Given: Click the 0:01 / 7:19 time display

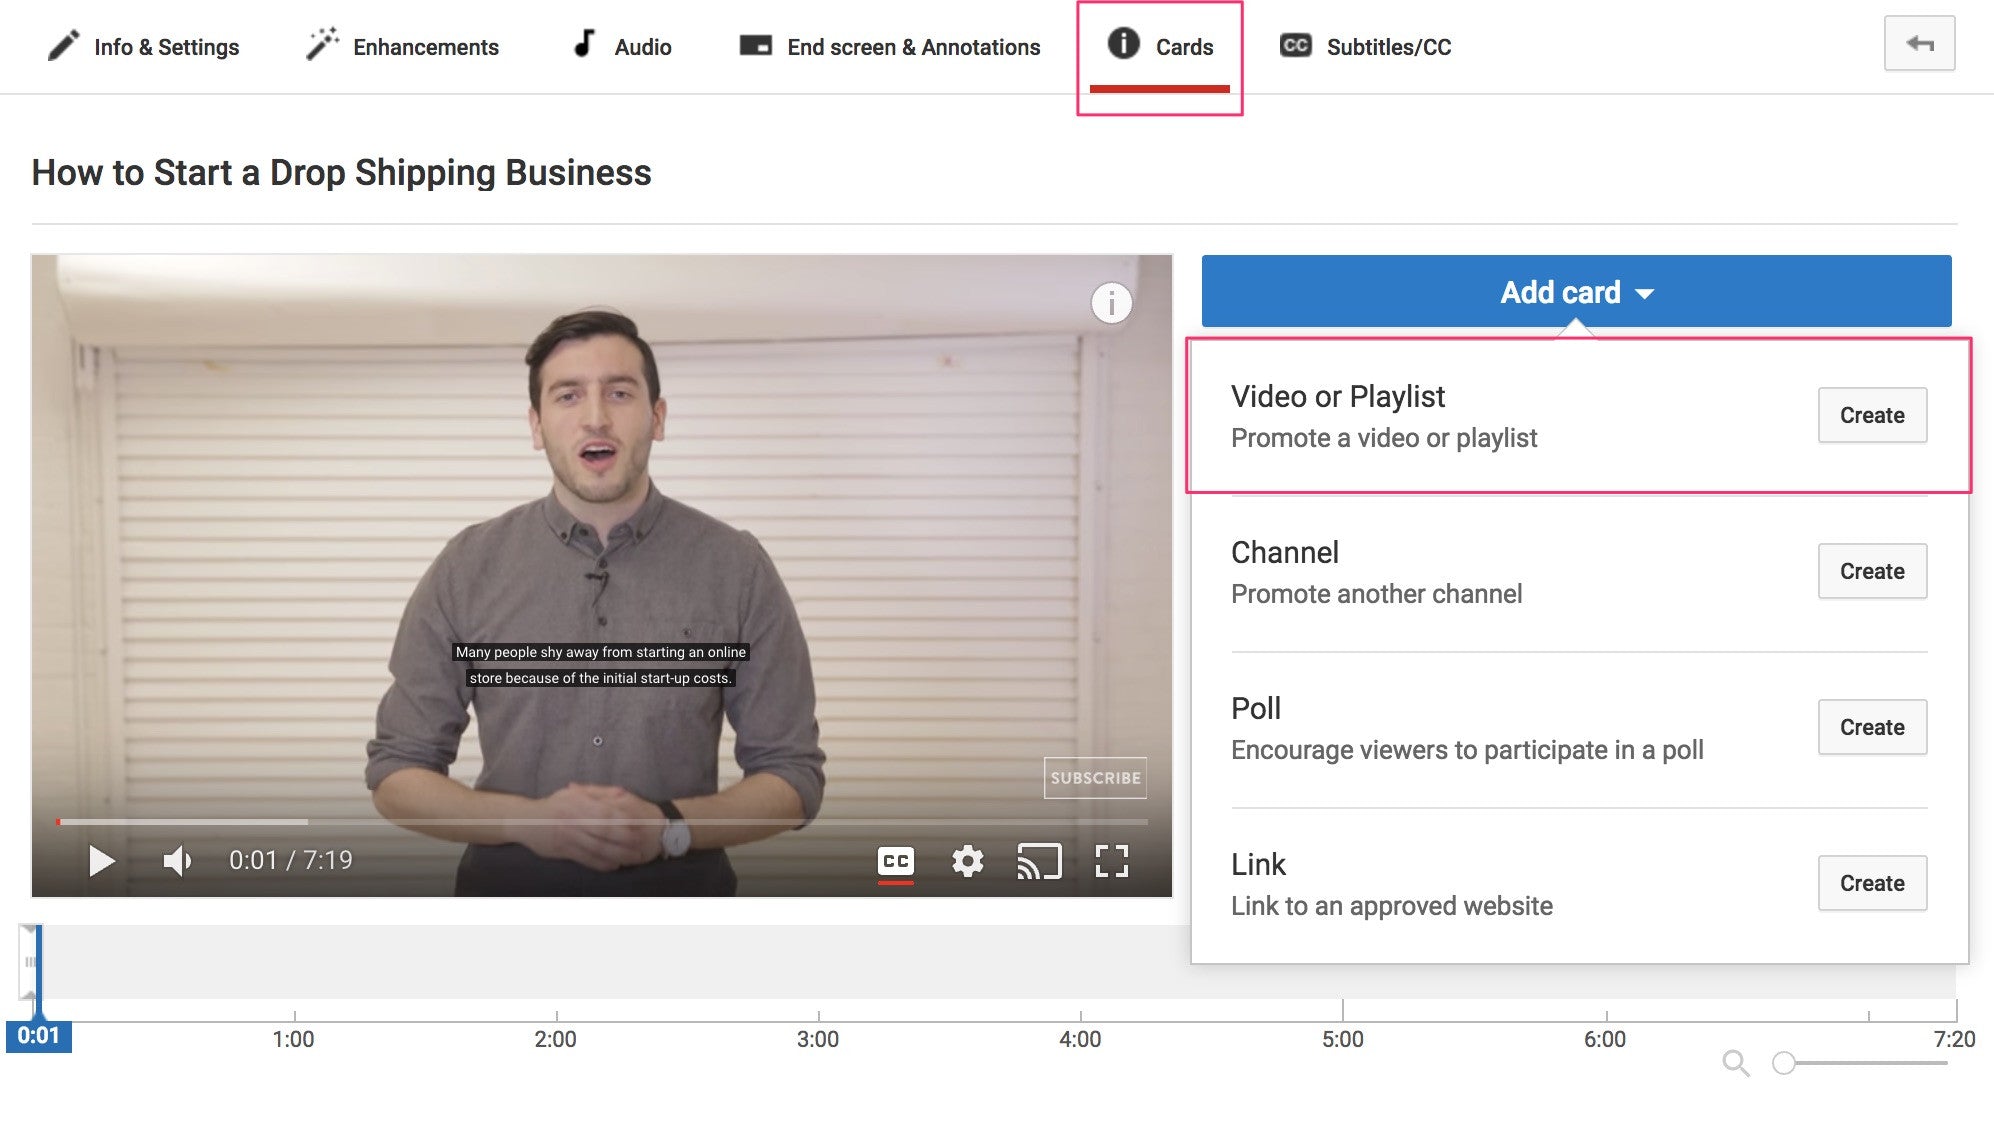Looking at the screenshot, I should [290, 860].
